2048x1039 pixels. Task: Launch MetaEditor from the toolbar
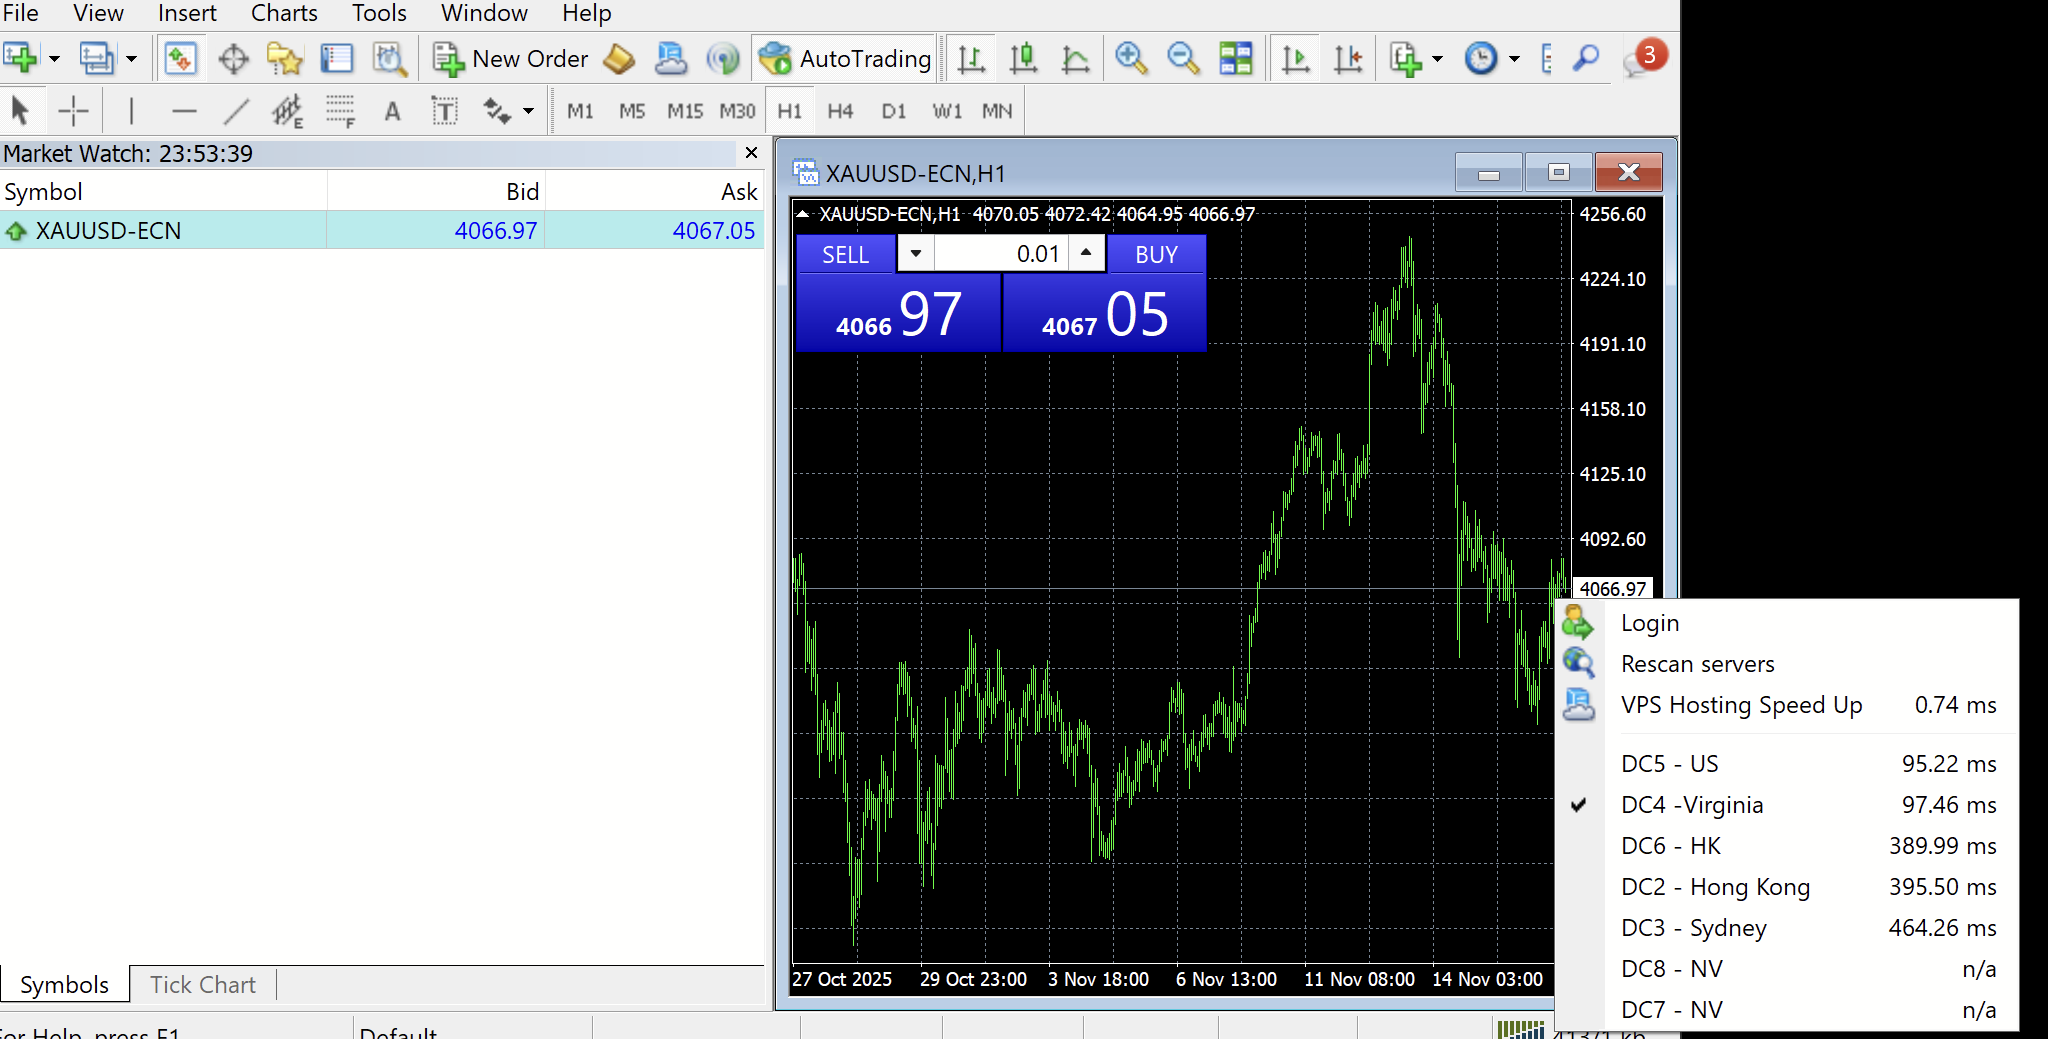pos(619,58)
